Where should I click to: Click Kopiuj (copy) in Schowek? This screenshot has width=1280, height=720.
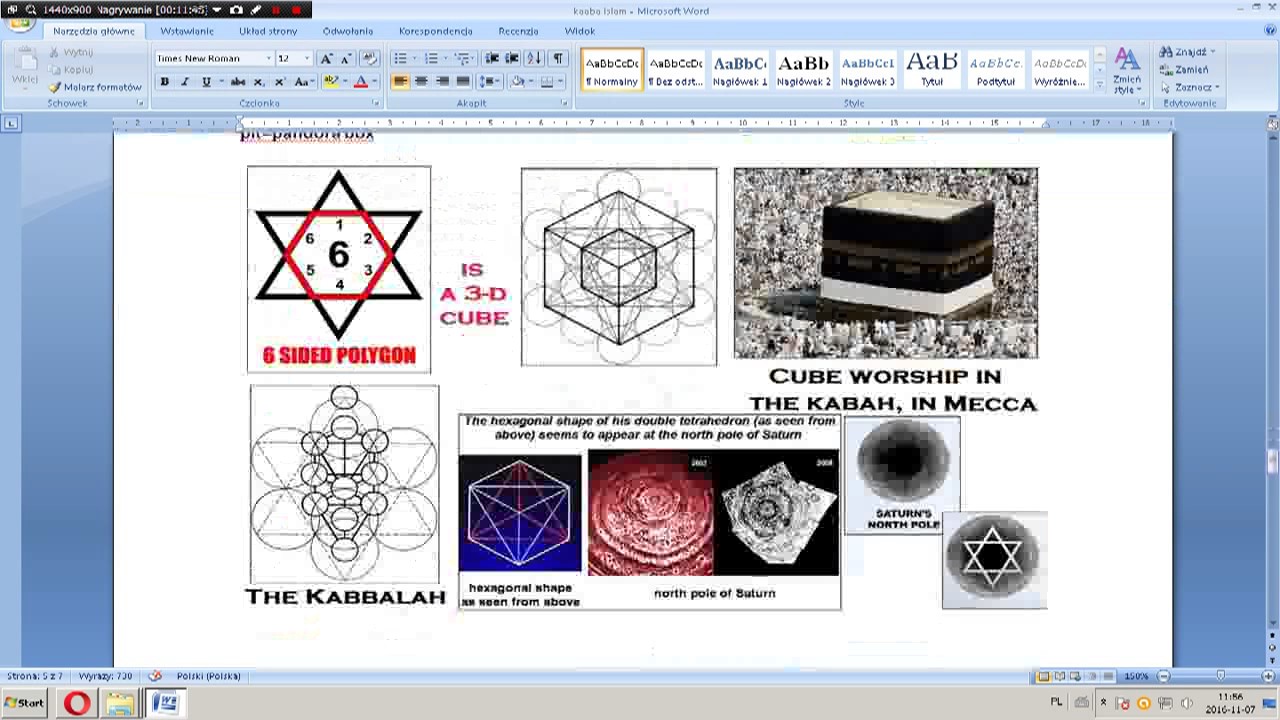(70, 69)
